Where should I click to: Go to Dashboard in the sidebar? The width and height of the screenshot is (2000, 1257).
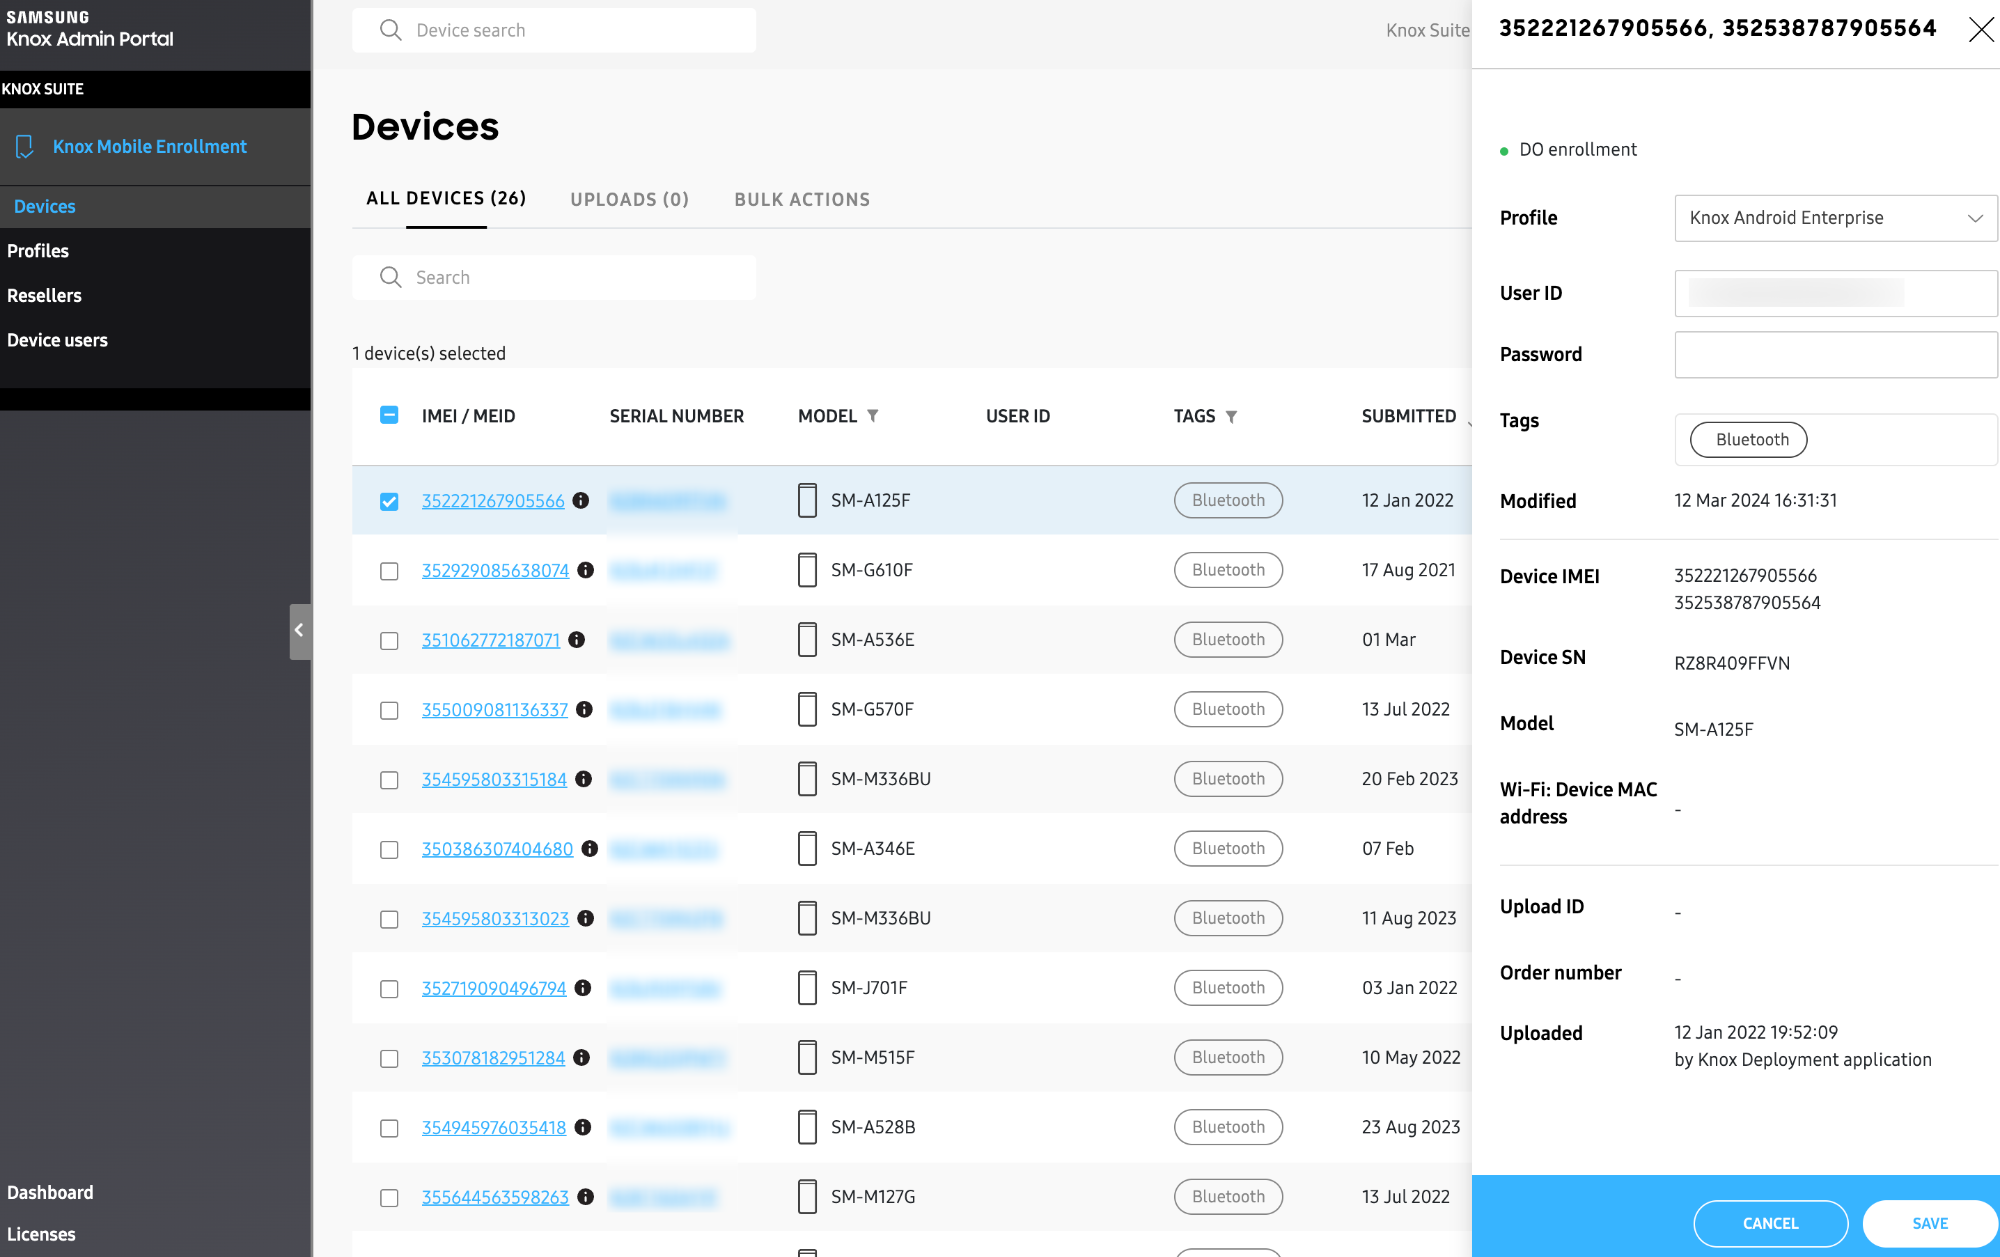50,1192
